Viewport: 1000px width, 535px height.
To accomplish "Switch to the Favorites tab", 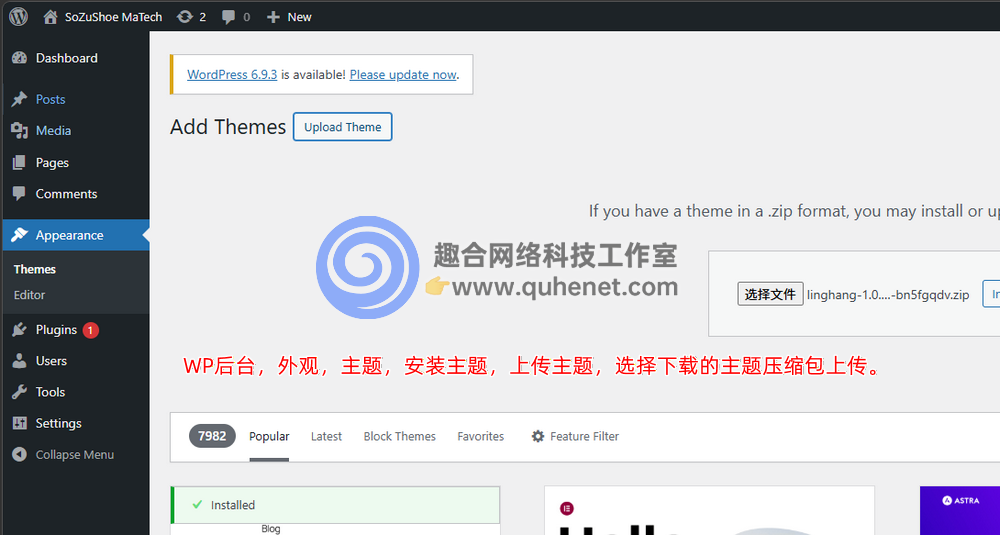I will pyautogui.click(x=481, y=437).
